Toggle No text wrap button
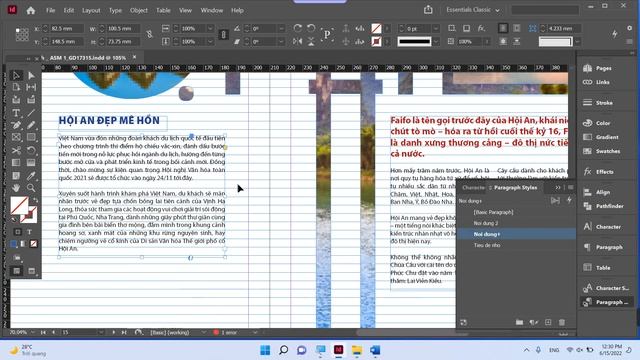The image size is (640, 360). pyautogui.click(x=503, y=28)
